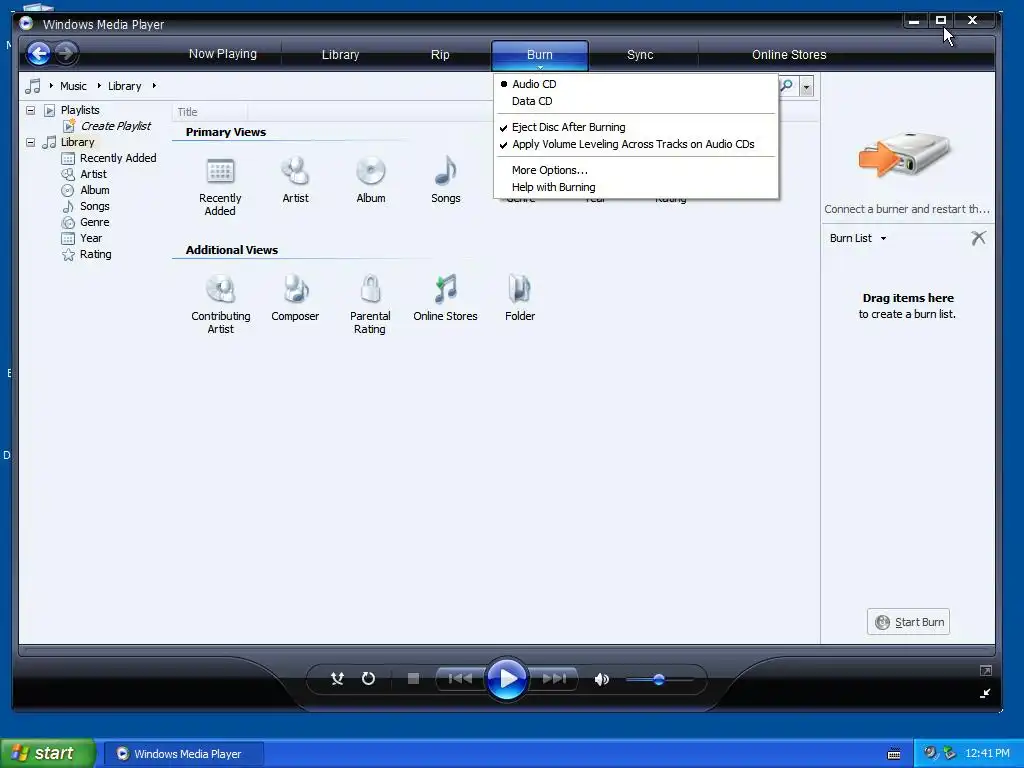Viewport: 1024px width, 768px height.
Task: Click the Start menu button
Action: [x=48, y=753]
